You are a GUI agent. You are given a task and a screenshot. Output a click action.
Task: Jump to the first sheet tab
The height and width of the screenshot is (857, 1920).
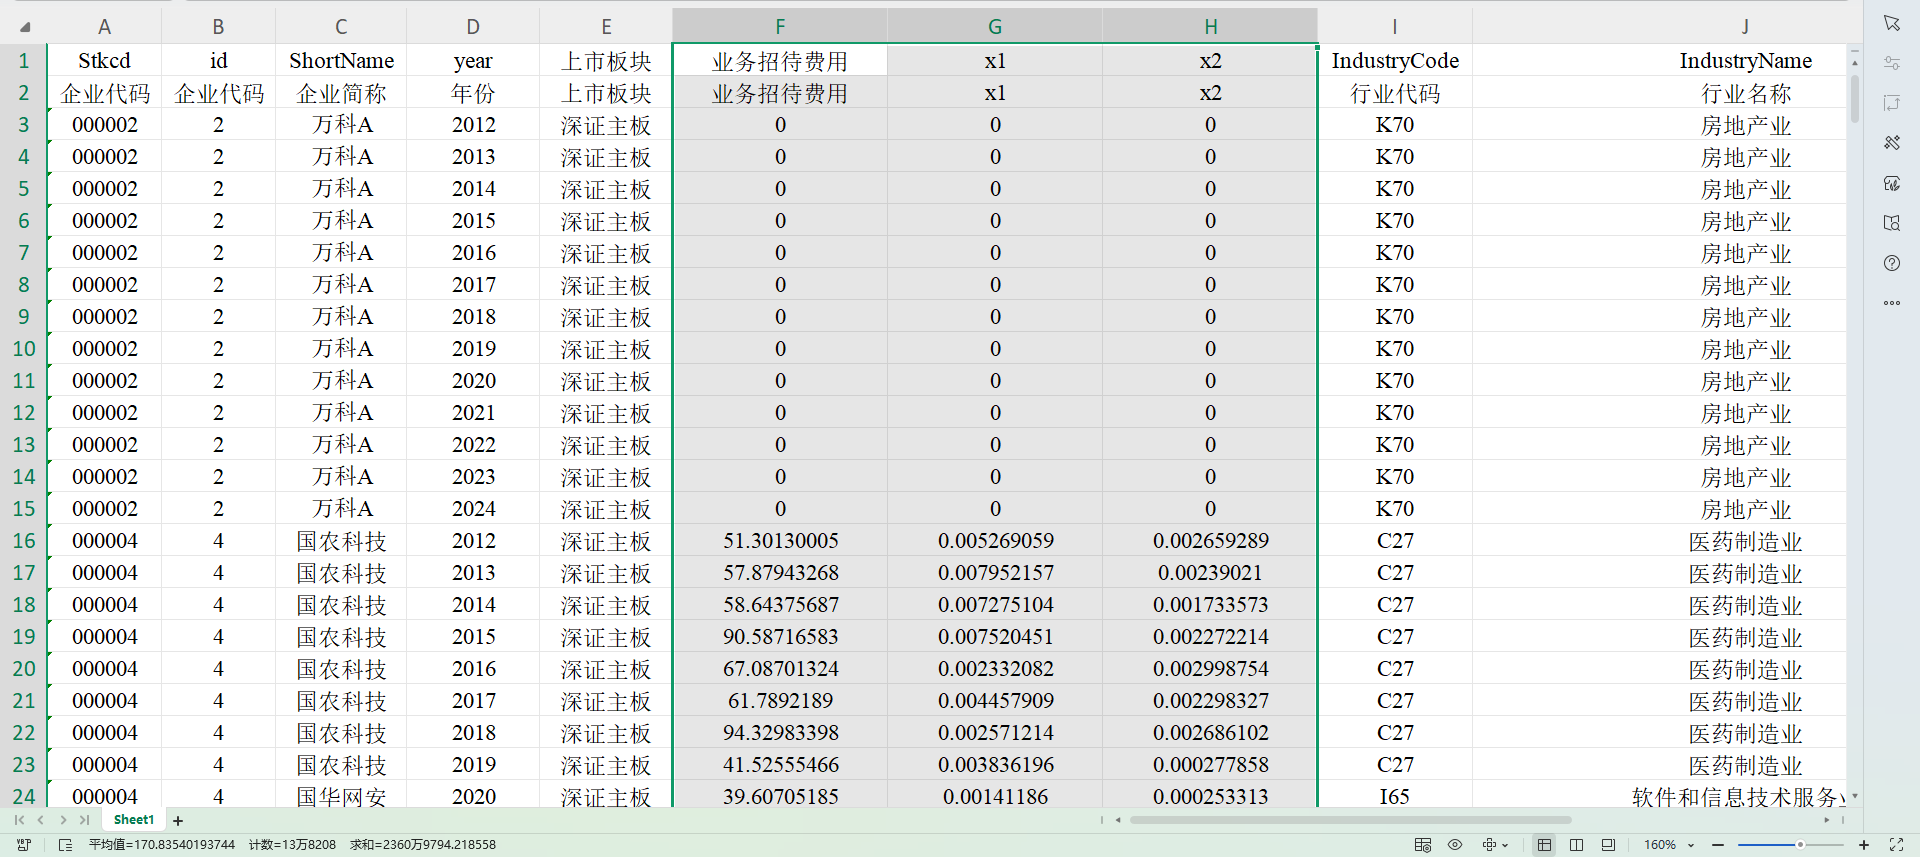(19, 820)
